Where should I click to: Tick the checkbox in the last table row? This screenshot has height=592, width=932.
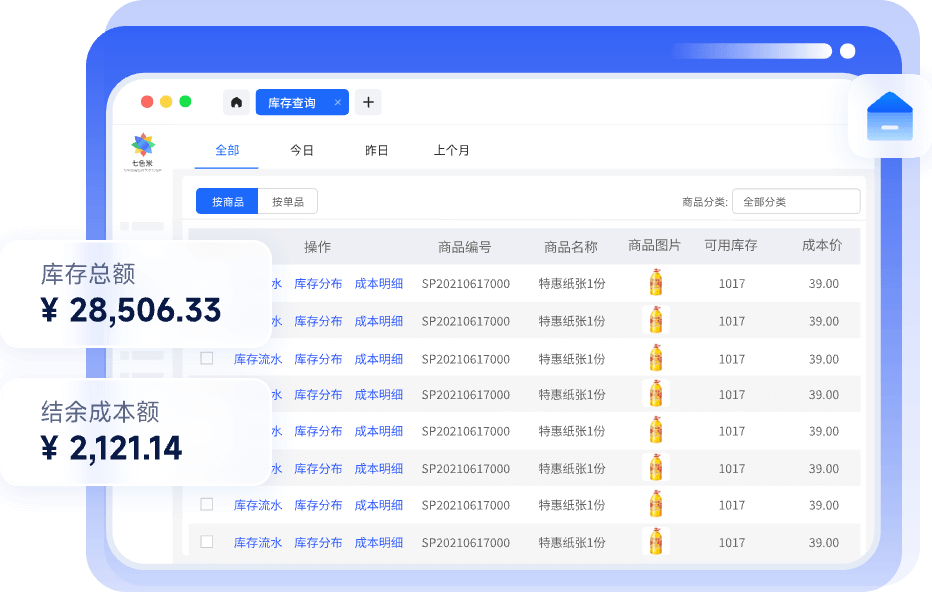(207, 542)
